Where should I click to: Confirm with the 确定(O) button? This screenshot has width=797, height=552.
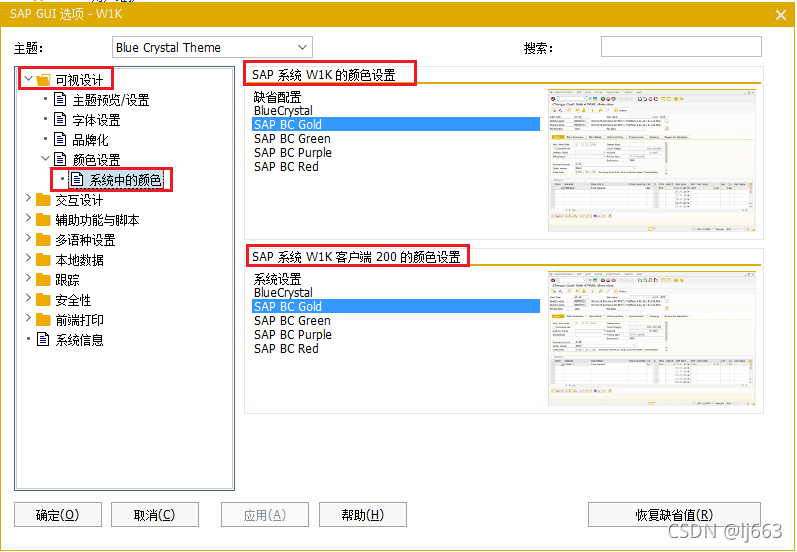click(x=57, y=514)
